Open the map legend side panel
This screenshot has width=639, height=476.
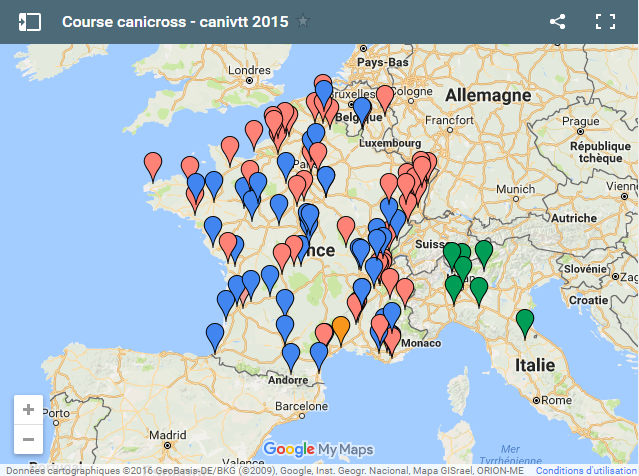[29, 21]
